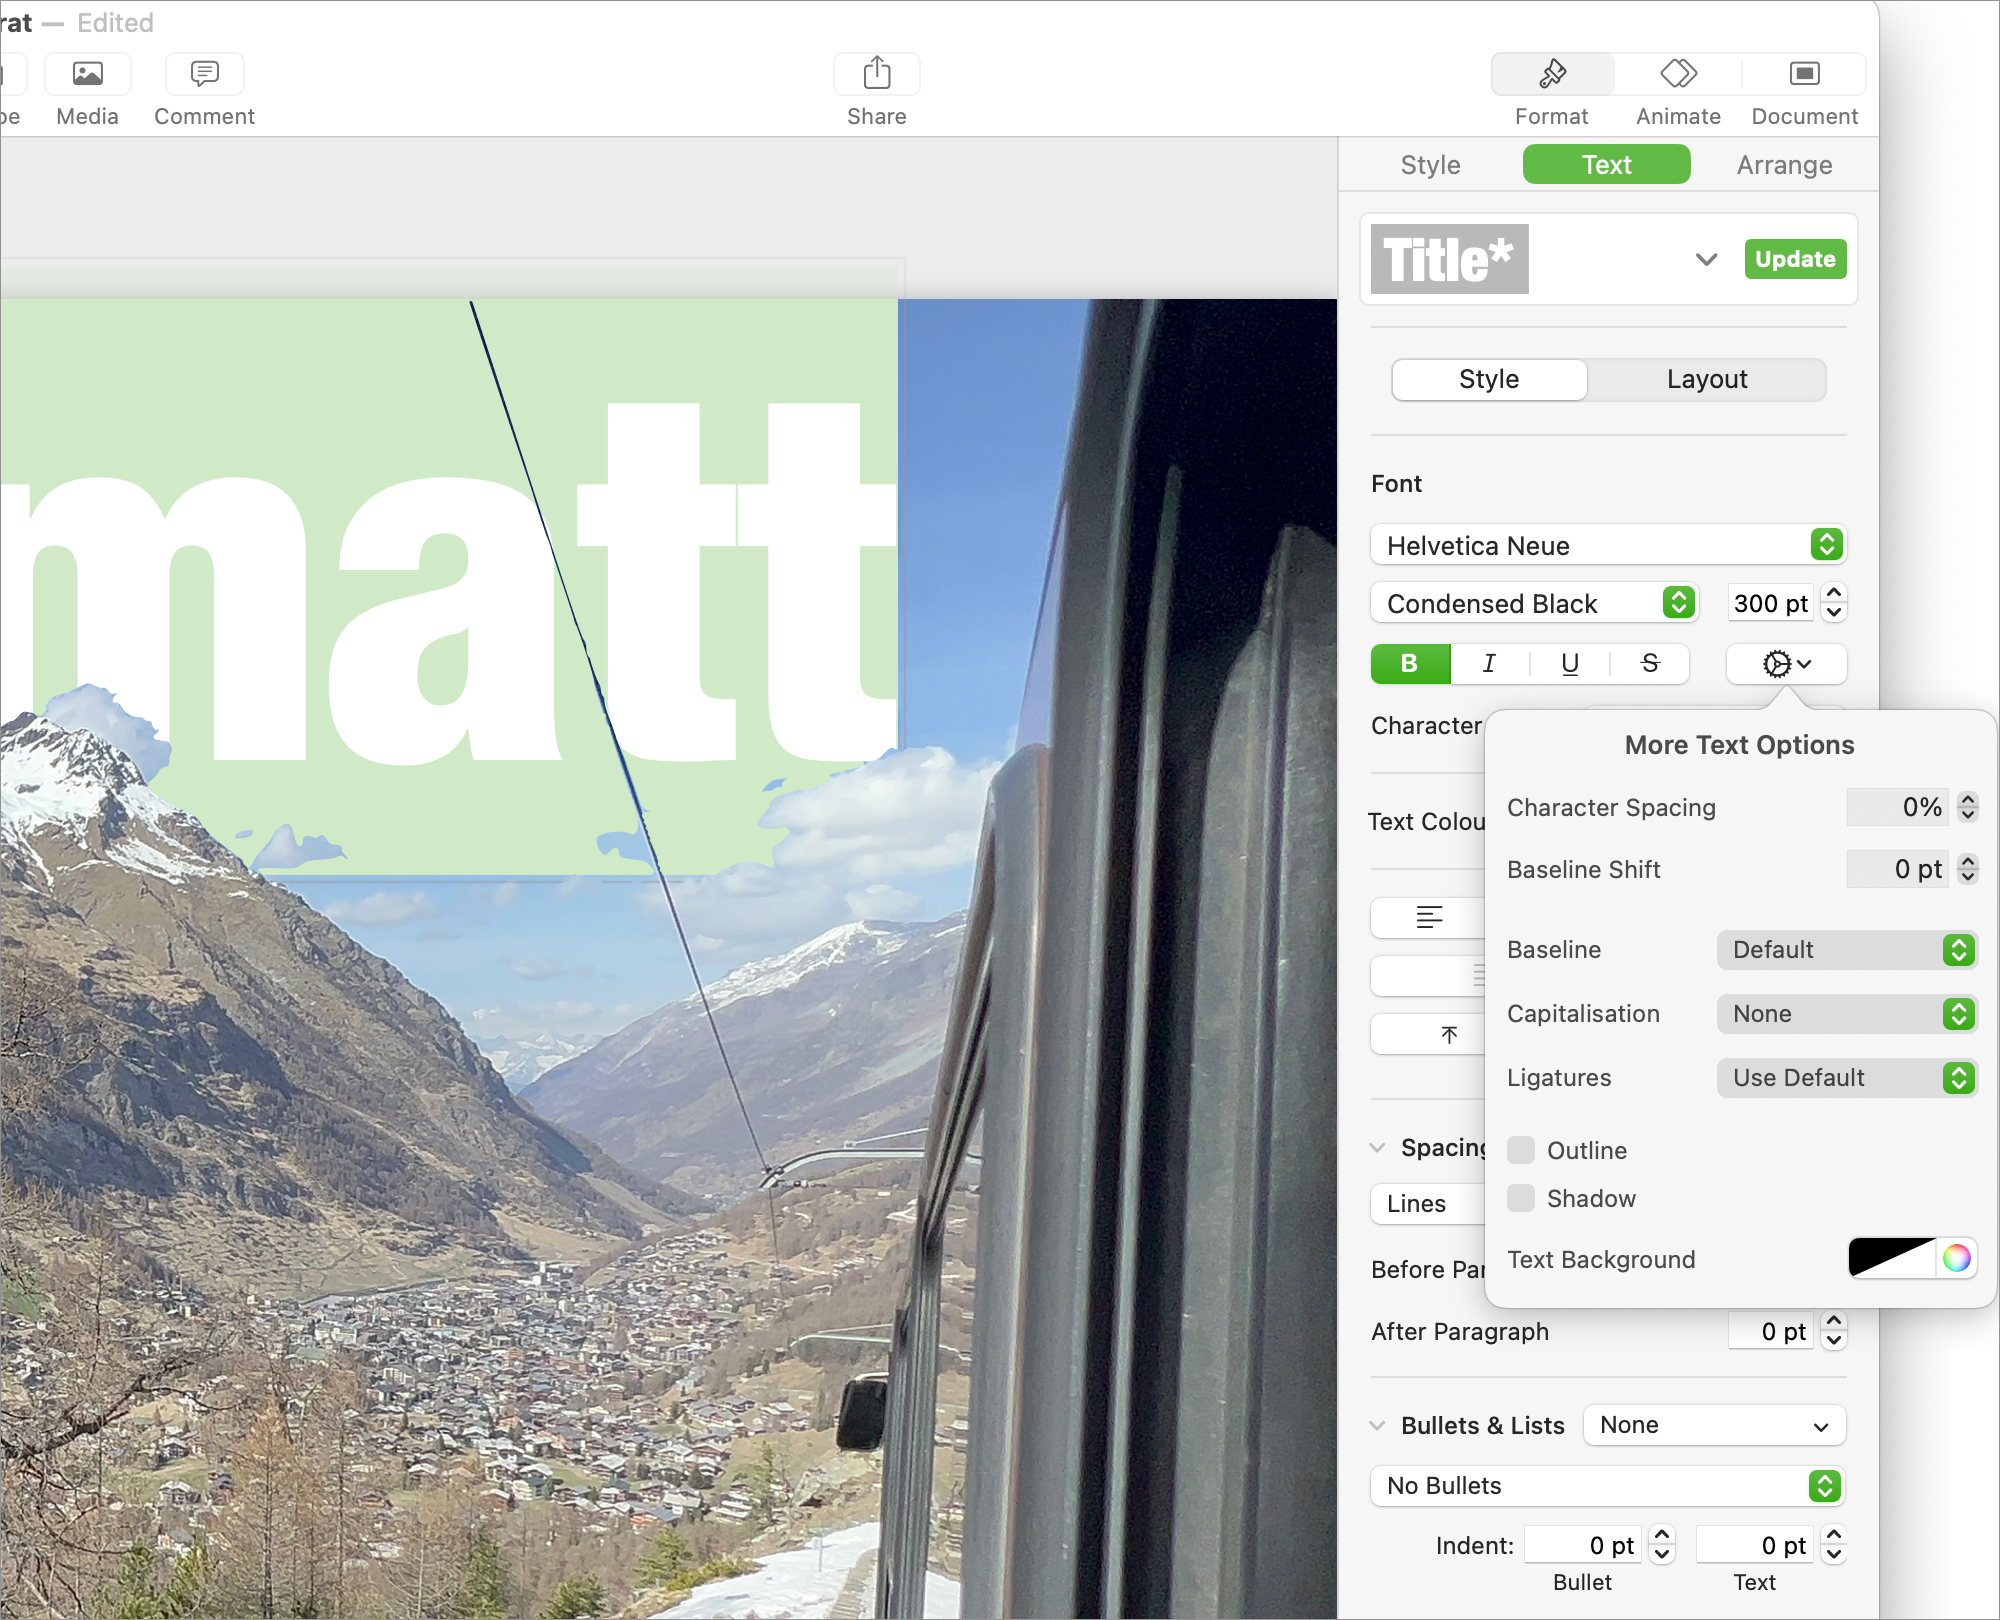Click the Text indent stepper
2000x1620 pixels.
coord(1834,1546)
